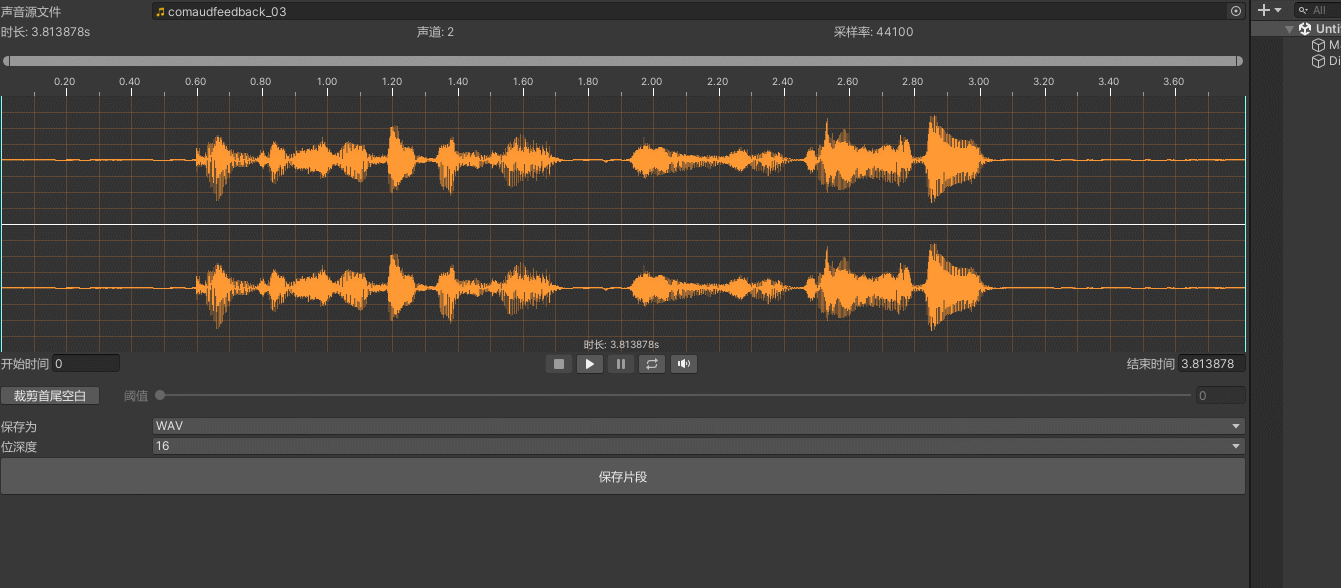Image resolution: width=1341 pixels, height=588 pixels.
Task: Click the plus add button in Hierarchy panel
Action: (x=1264, y=10)
